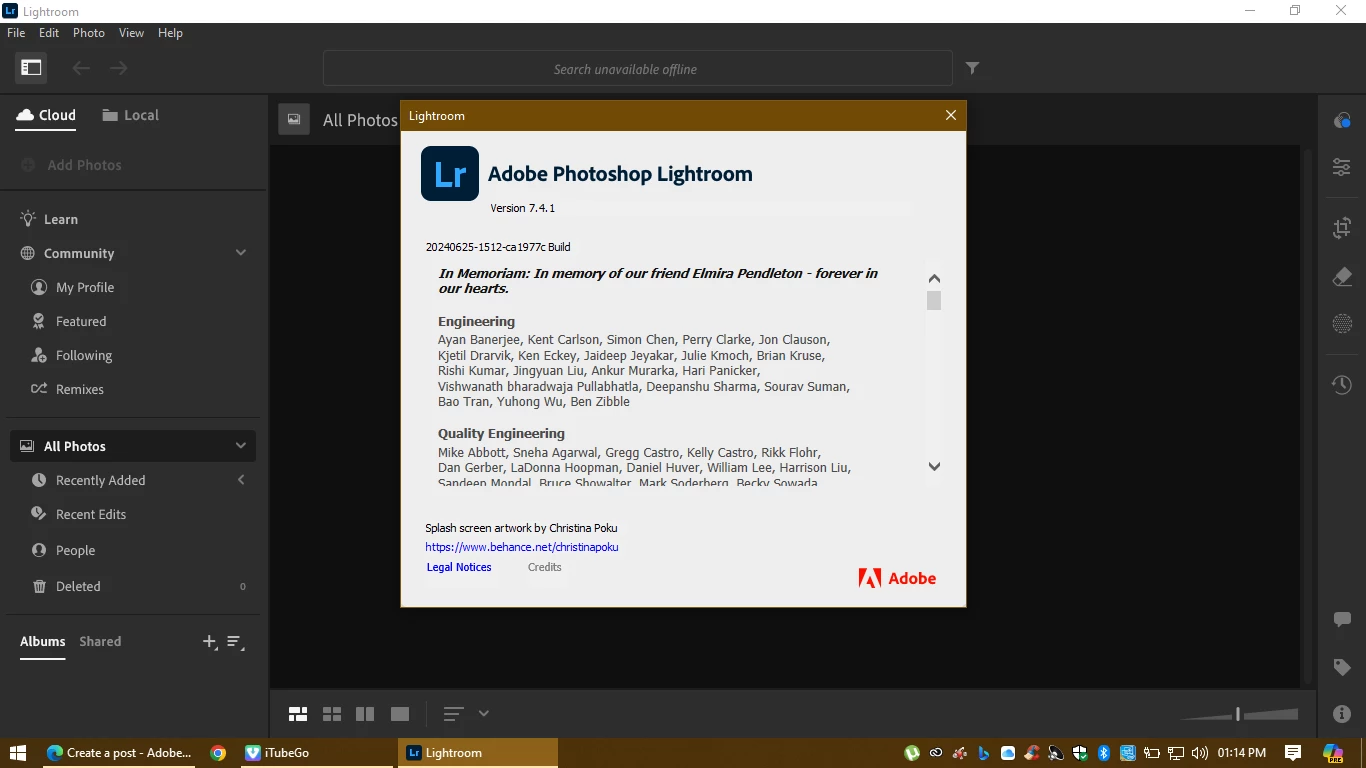Open the Photo menu
The width and height of the screenshot is (1366, 768).
tap(89, 33)
